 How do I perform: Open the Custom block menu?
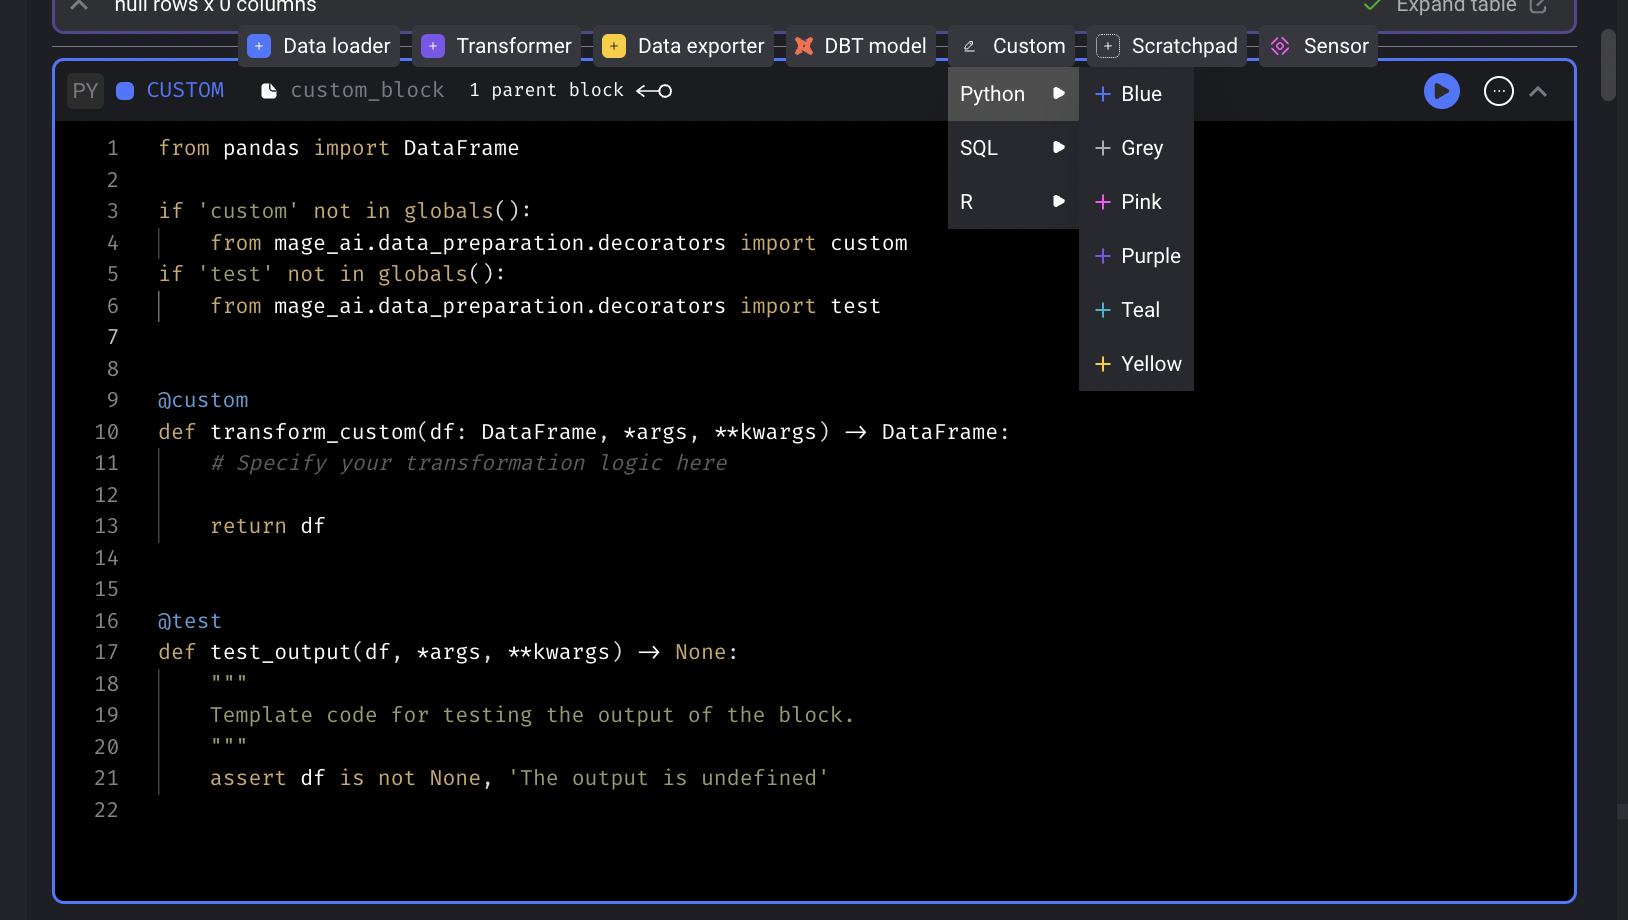(x=1012, y=46)
